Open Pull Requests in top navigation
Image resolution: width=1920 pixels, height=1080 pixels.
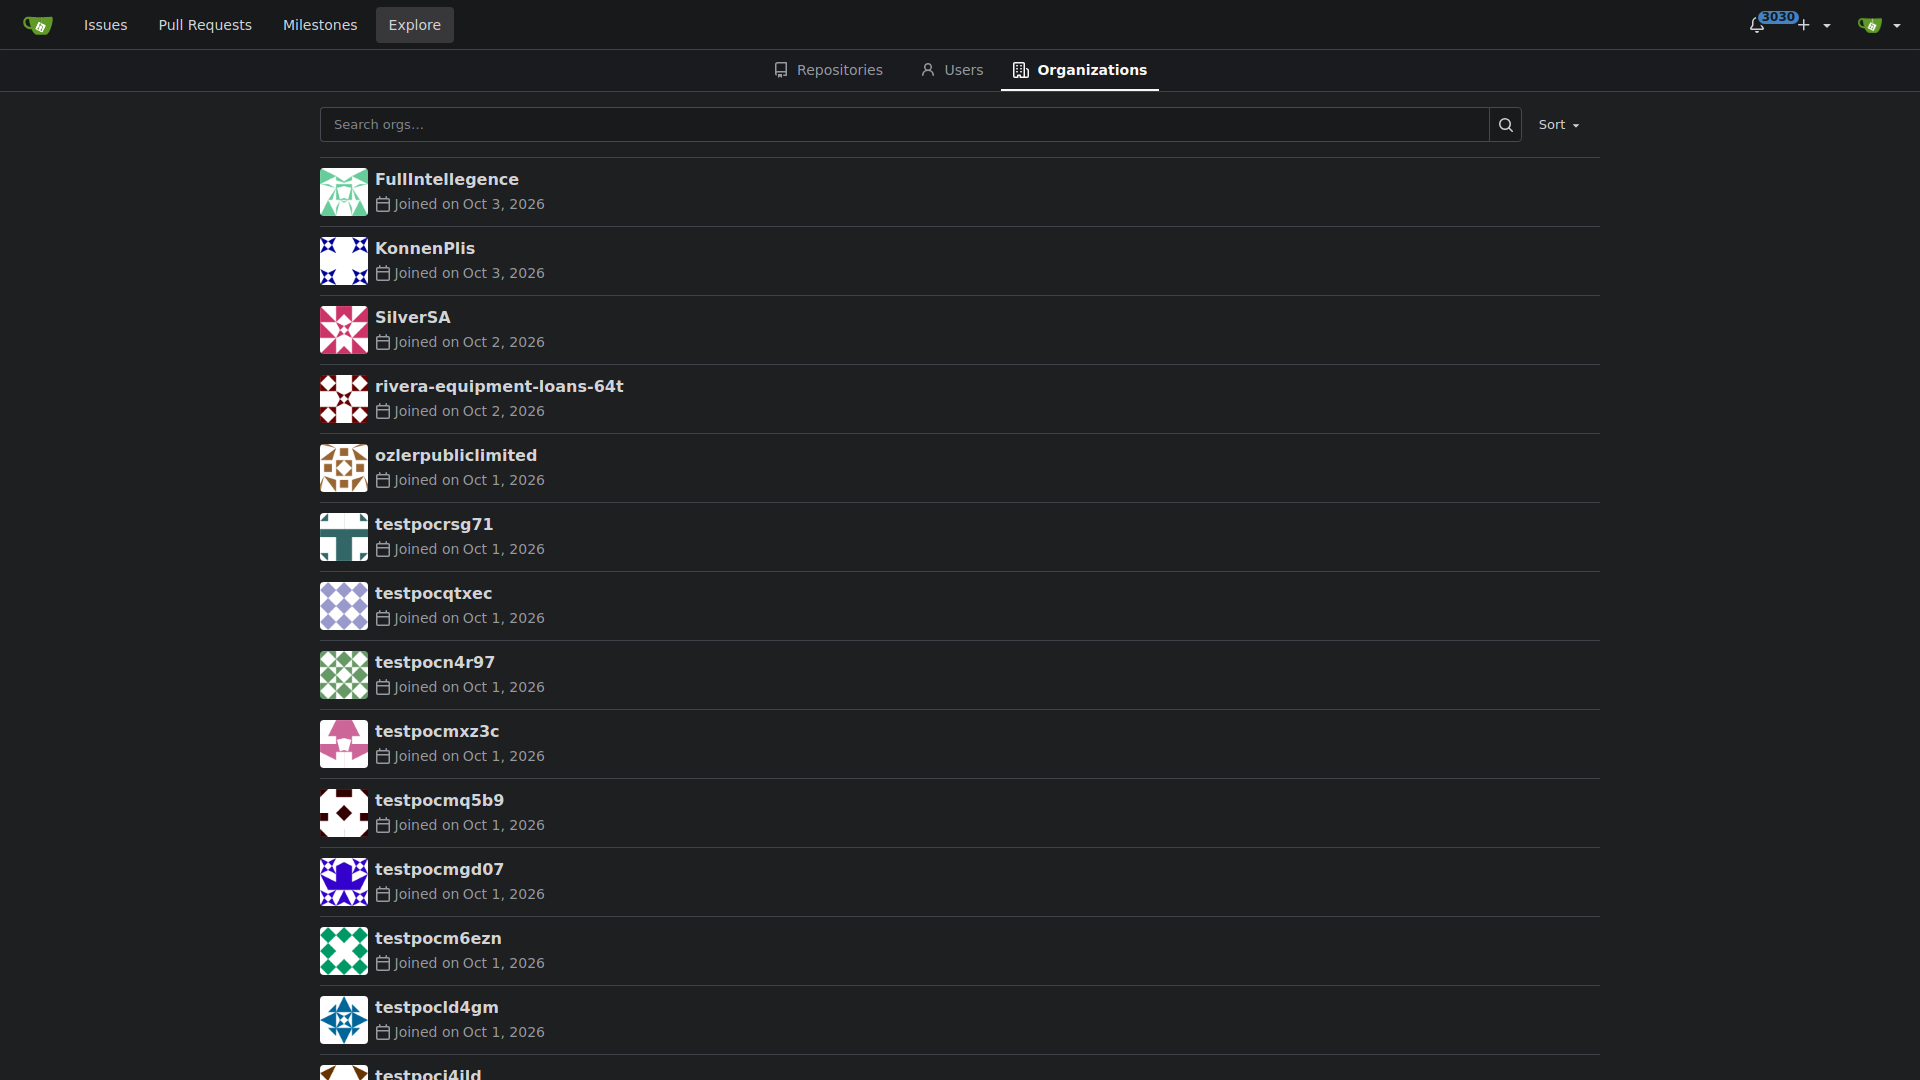click(205, 25)
